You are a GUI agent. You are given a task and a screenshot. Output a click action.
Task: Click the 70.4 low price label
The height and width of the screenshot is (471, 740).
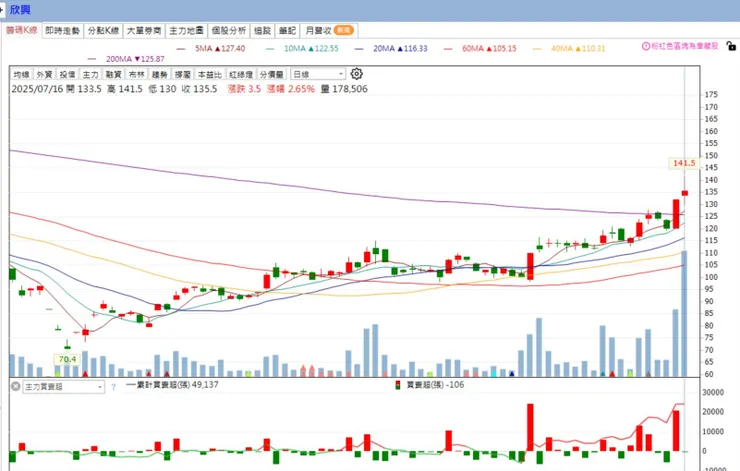(x=67, y=360)
